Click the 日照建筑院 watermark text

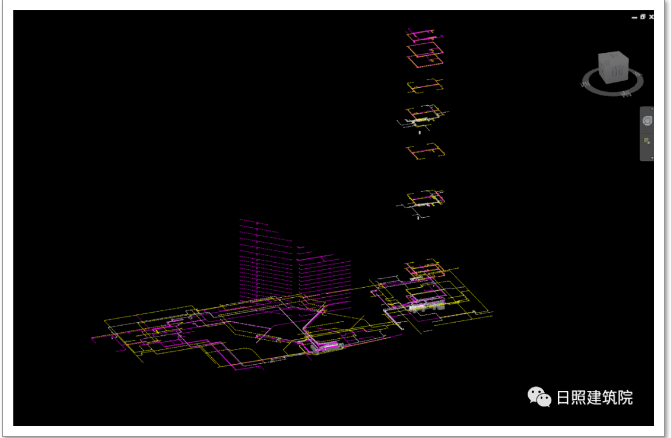[x=595, y=397]
